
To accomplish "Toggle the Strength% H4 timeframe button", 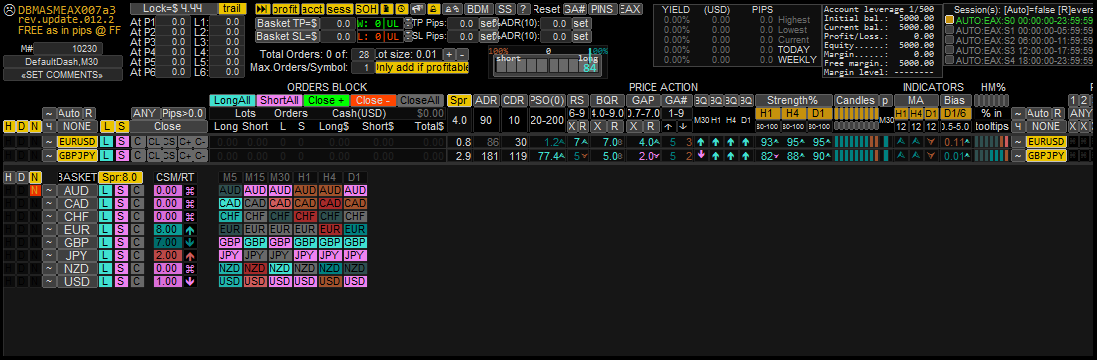I will [x=794, y=113].
